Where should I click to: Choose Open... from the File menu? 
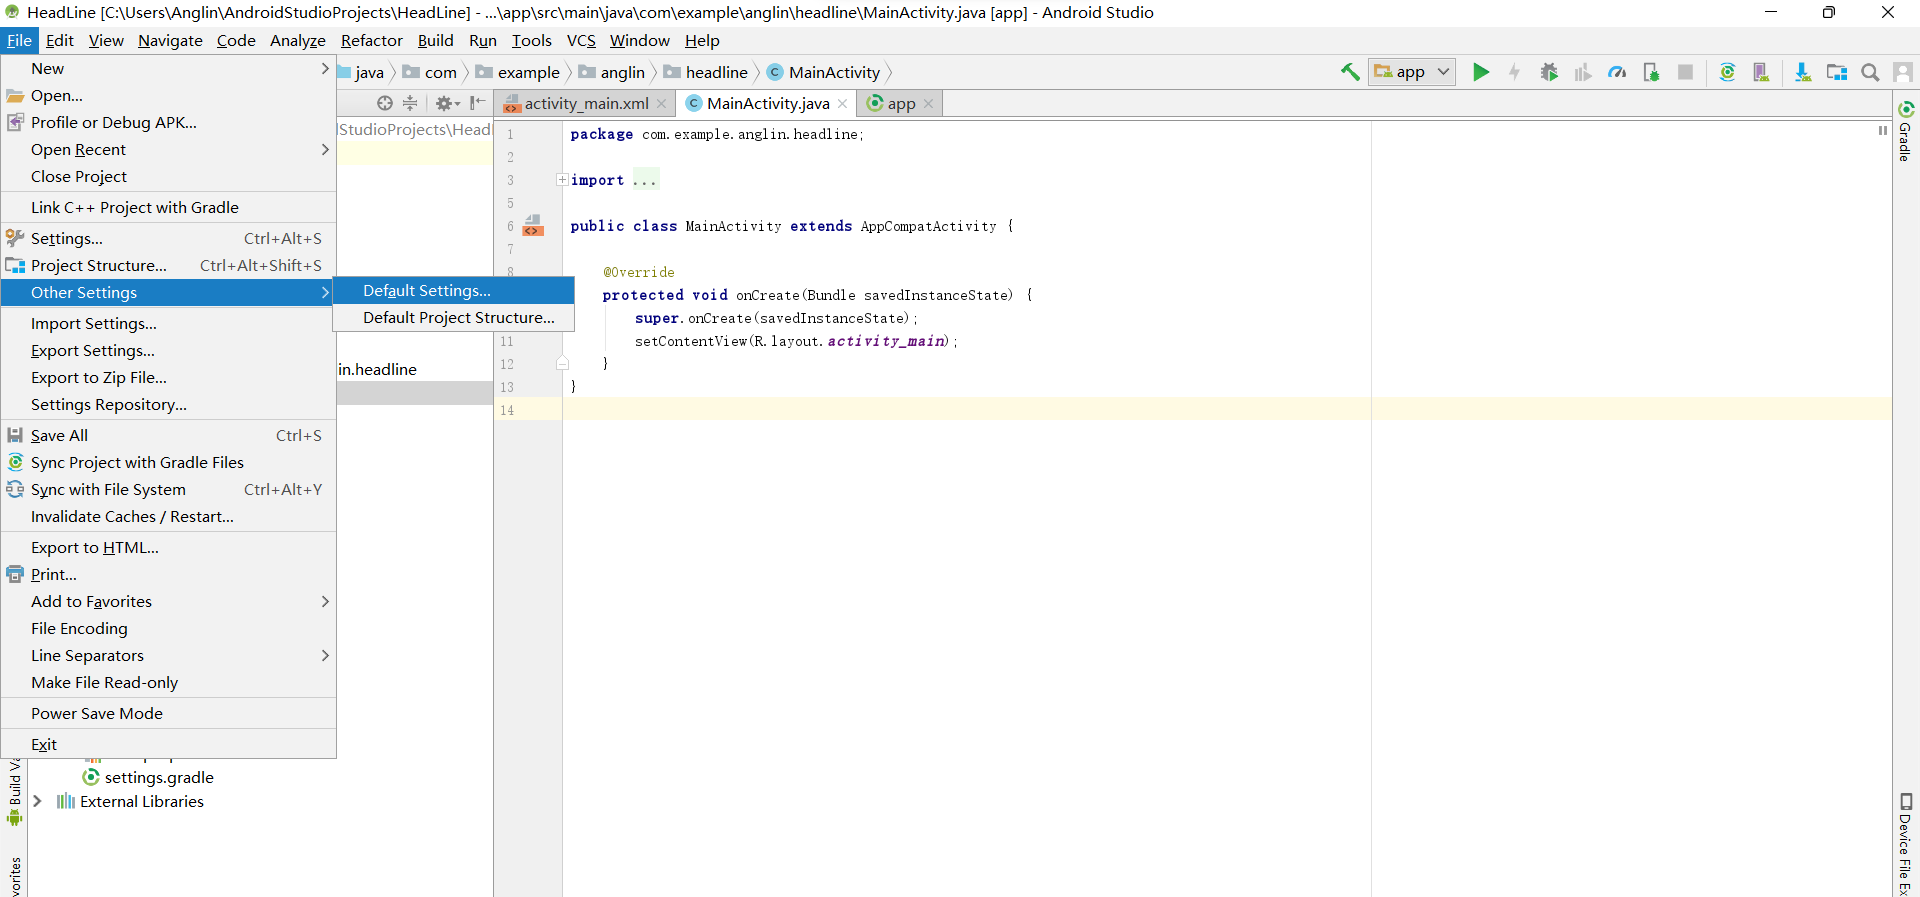pyautogui.click(x=168, y=95)
